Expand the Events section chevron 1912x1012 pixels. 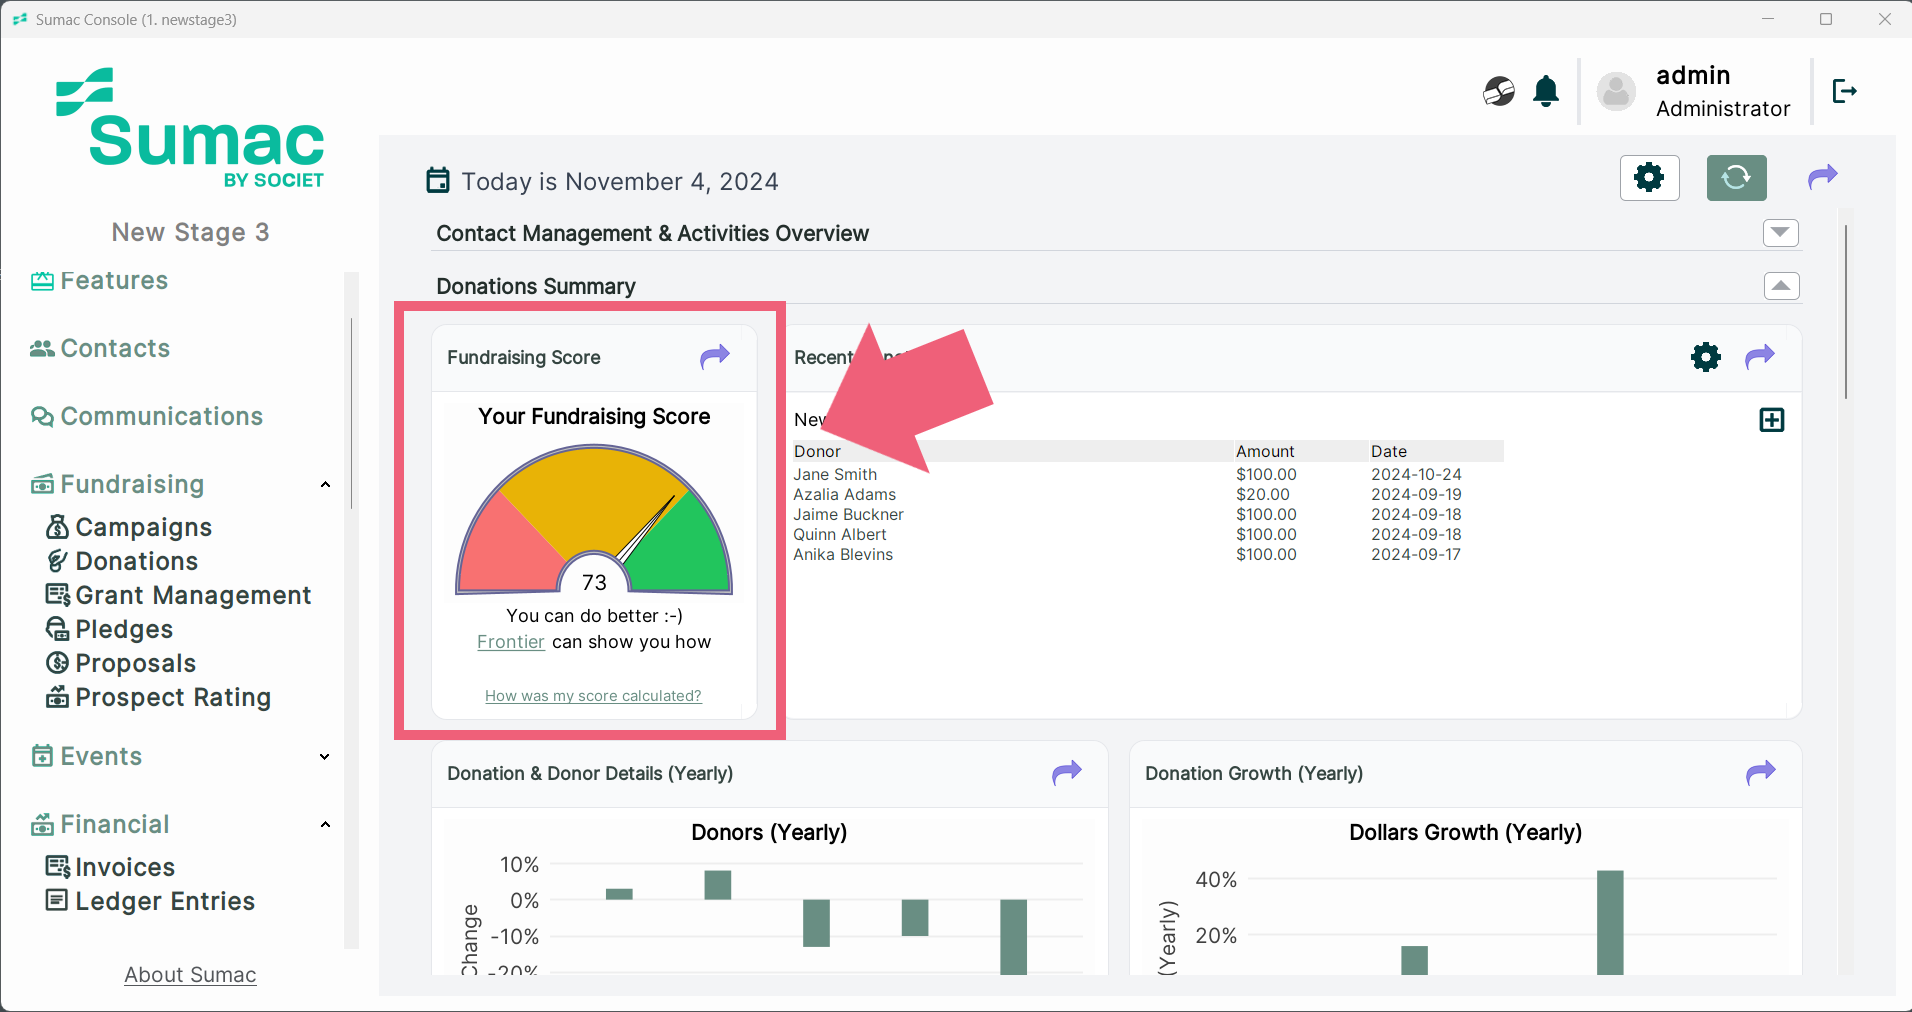325,757
